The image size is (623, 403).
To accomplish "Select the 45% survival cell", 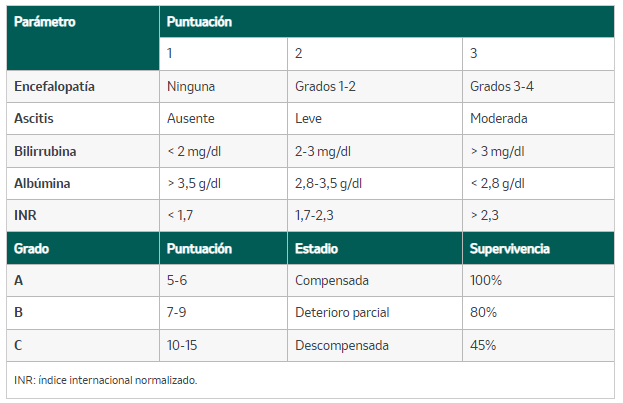I will (538, 345).
